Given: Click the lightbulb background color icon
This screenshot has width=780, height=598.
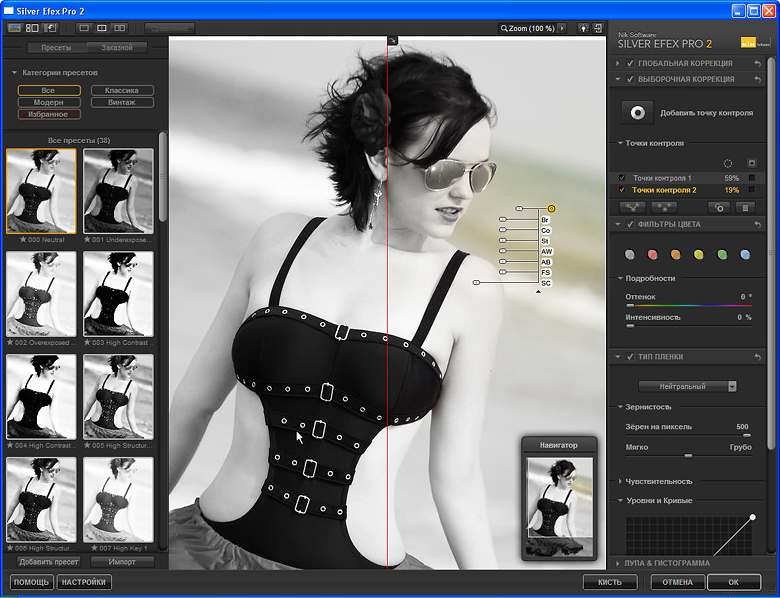Looking at the screenshot, I should (583, 28).
